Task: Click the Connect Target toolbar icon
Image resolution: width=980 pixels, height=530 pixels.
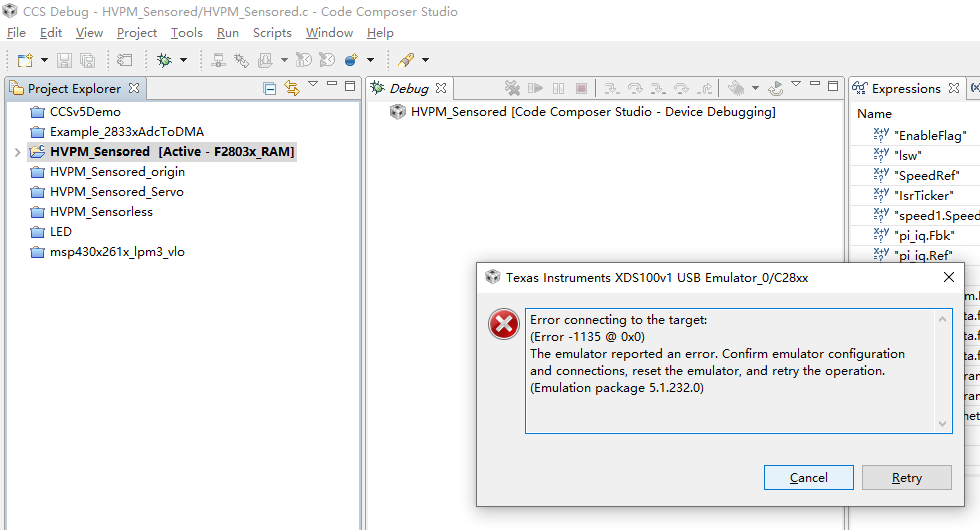Action: [x=218, y=60]
